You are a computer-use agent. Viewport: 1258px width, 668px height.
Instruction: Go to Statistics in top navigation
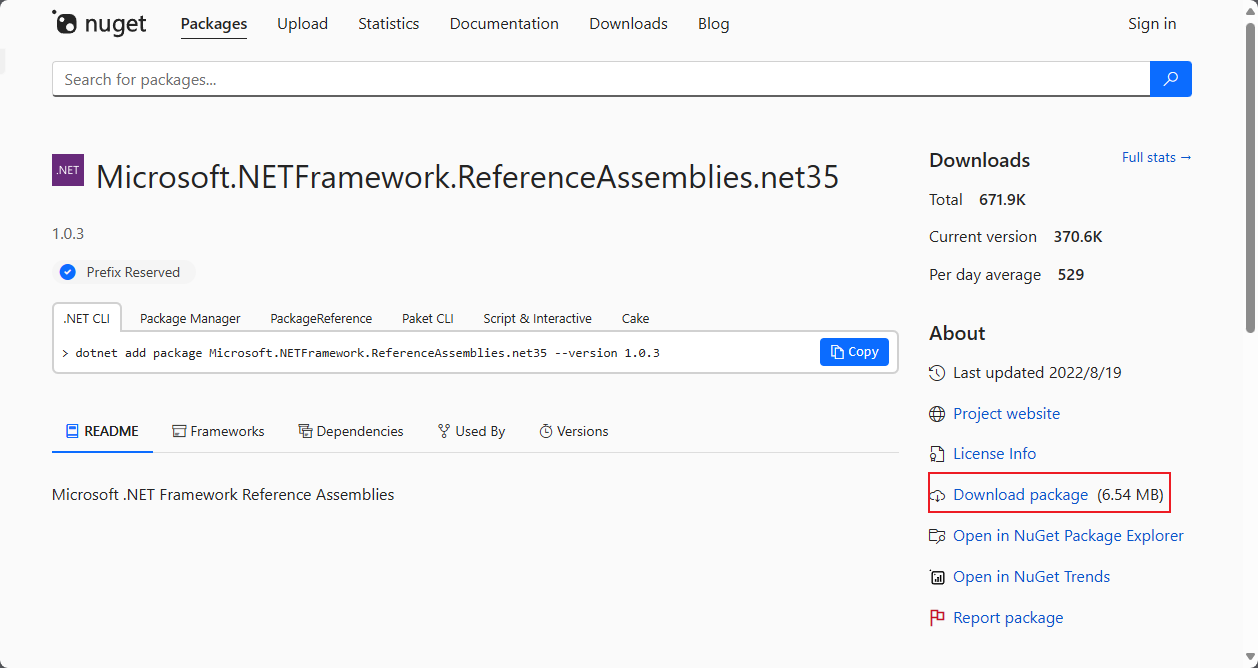coord(389,24)
